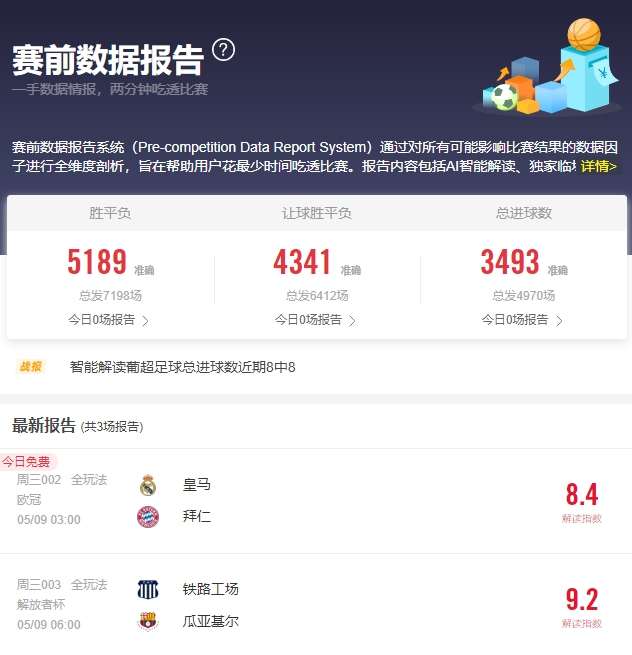Image resolution: width=632 pixels, height=655 pixels.
Task: Click the orange 战报 badge
Action: tap(30, 366)
